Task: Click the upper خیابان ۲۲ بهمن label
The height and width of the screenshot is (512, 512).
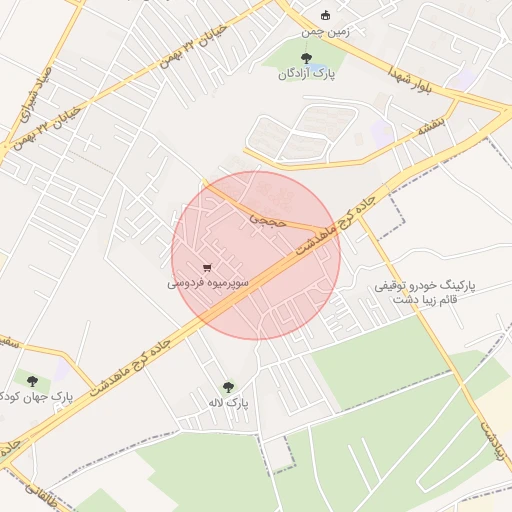Action: click(x=193, y=47)
